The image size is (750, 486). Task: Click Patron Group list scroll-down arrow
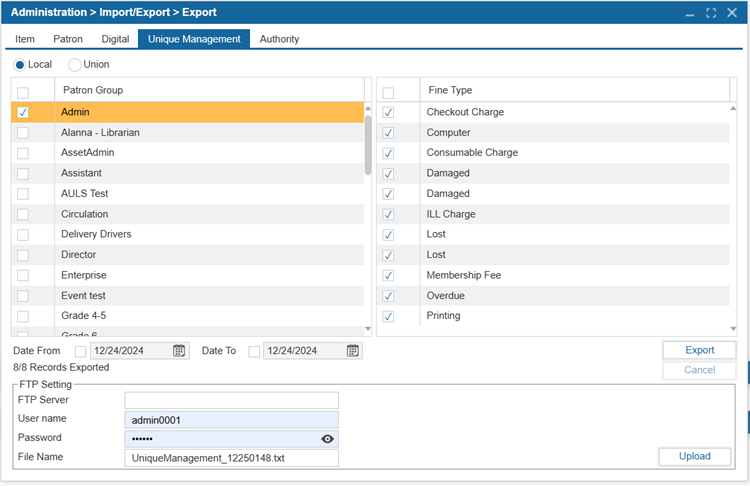[368, 329]
